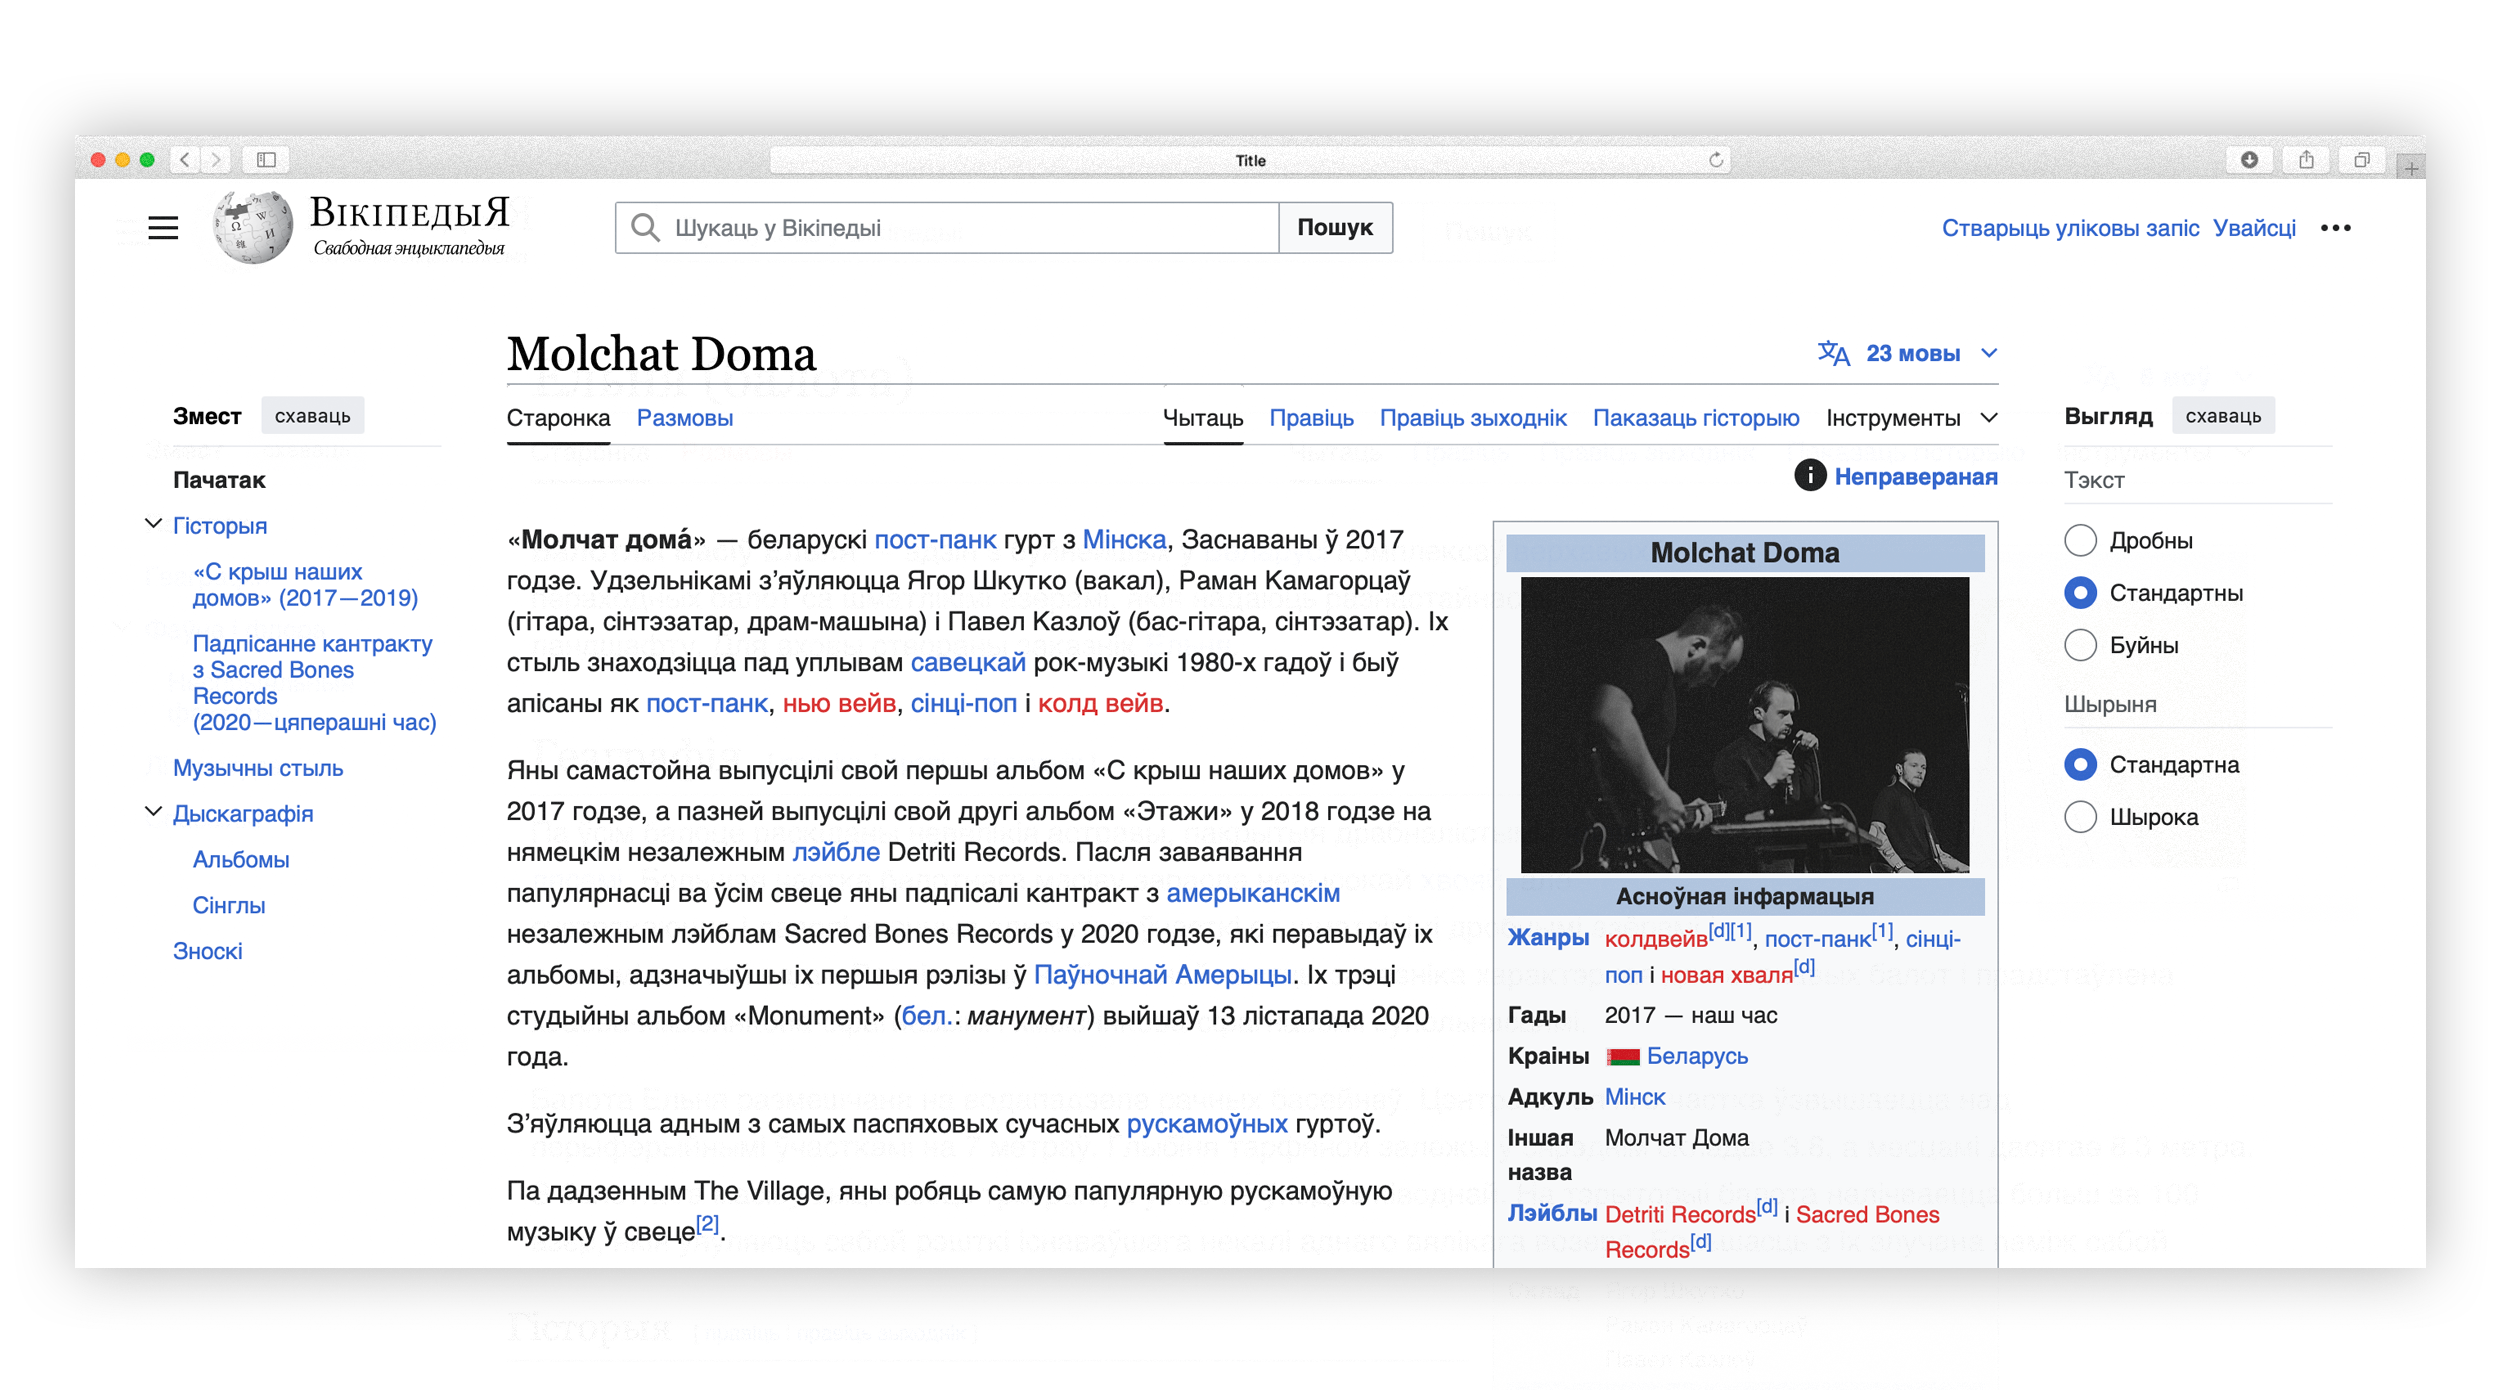Click Беларусь link in infobox
The width and height of the screenshot is (2499, 1390).
pos(1697,1057)
